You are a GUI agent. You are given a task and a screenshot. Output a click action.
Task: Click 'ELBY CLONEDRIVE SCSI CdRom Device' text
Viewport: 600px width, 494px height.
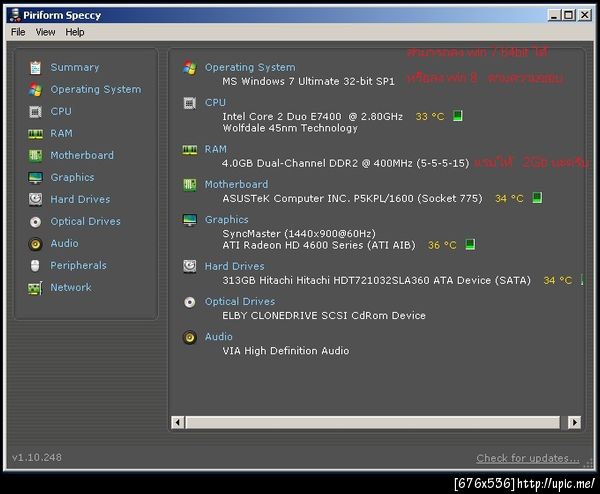[x=324, y=316]
